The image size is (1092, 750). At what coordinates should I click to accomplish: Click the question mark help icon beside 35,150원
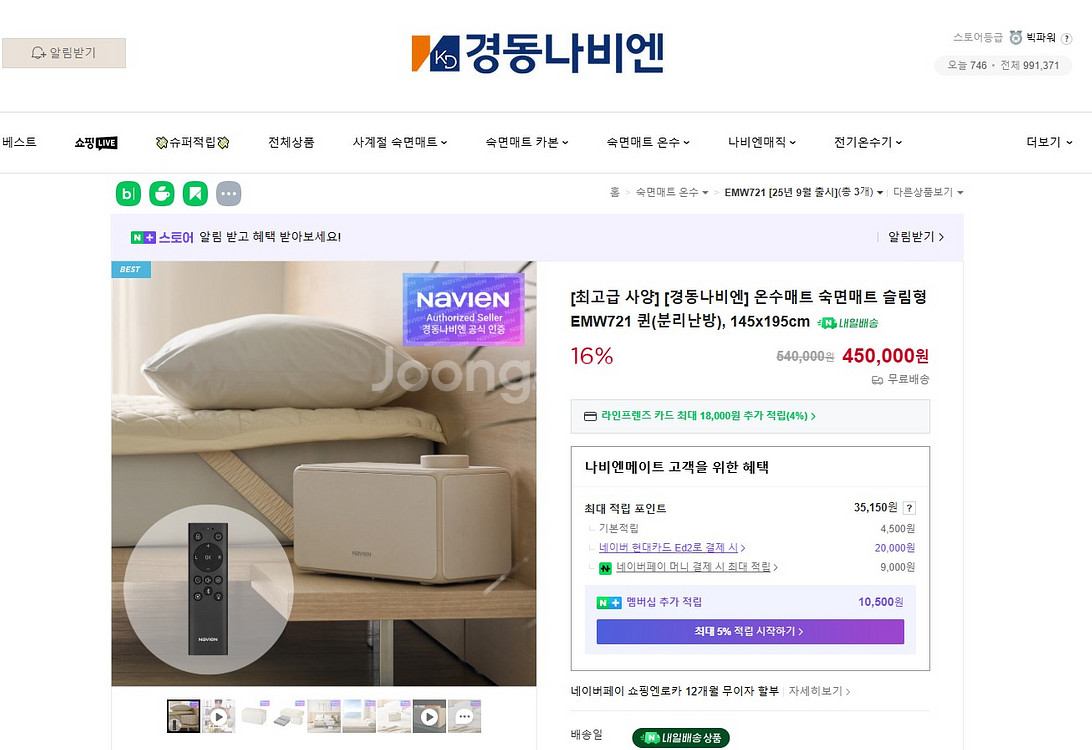pyautogui.click(x=909, y=508)
